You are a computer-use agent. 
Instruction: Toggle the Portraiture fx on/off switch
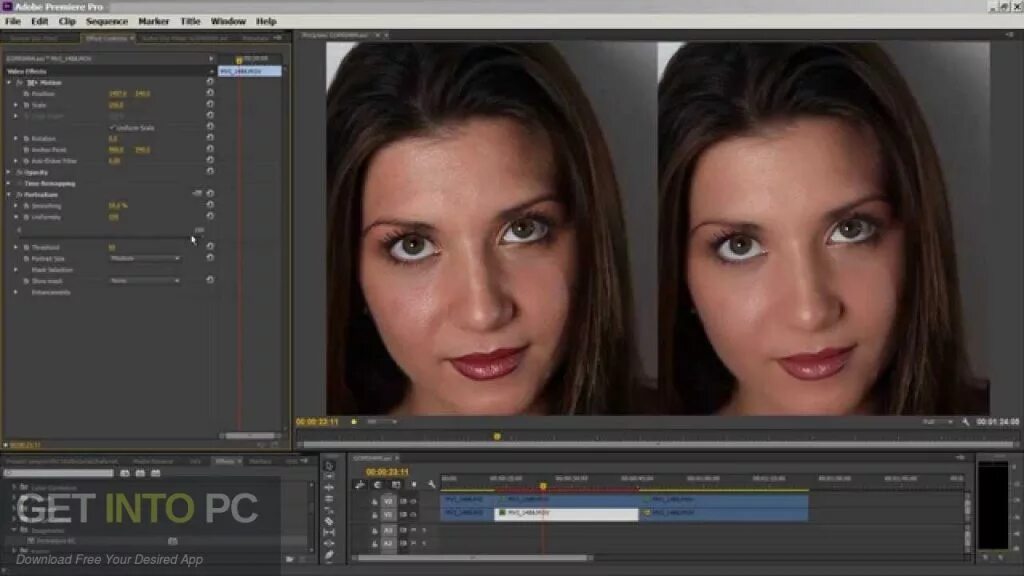tap(19, 195)
